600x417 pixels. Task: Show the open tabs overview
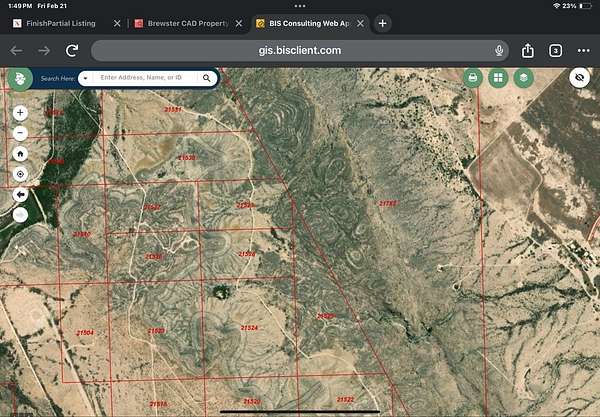[x=555, y=50]
